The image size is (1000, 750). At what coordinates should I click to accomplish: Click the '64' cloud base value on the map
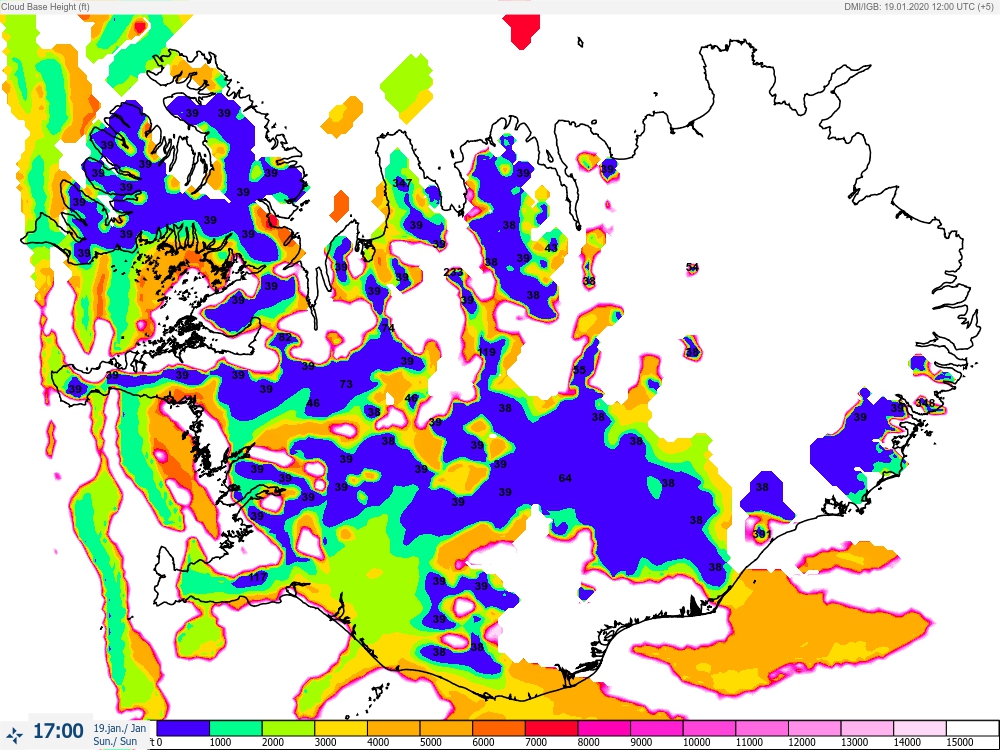(x=564, y=478)
